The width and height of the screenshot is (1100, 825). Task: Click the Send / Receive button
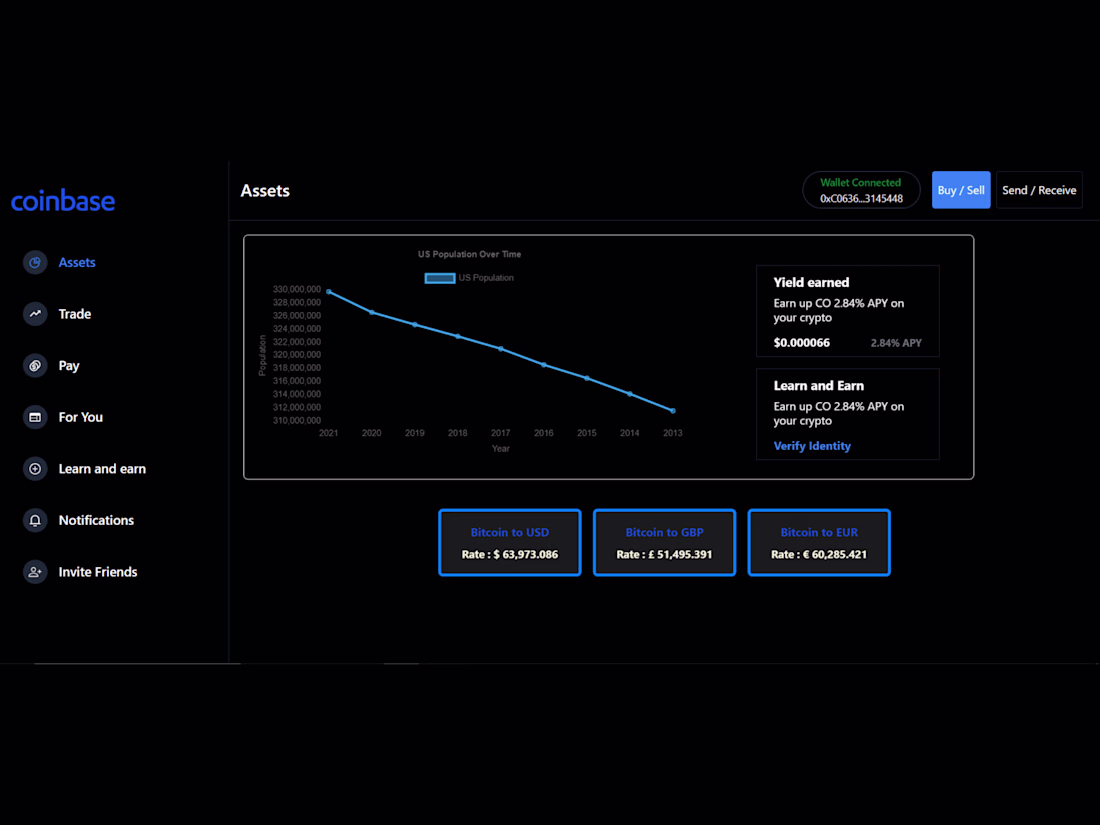1038,190
